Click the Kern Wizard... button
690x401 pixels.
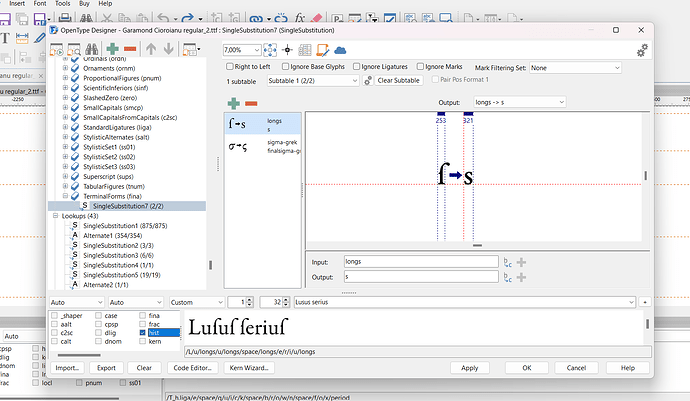click(x=249, y=368)
